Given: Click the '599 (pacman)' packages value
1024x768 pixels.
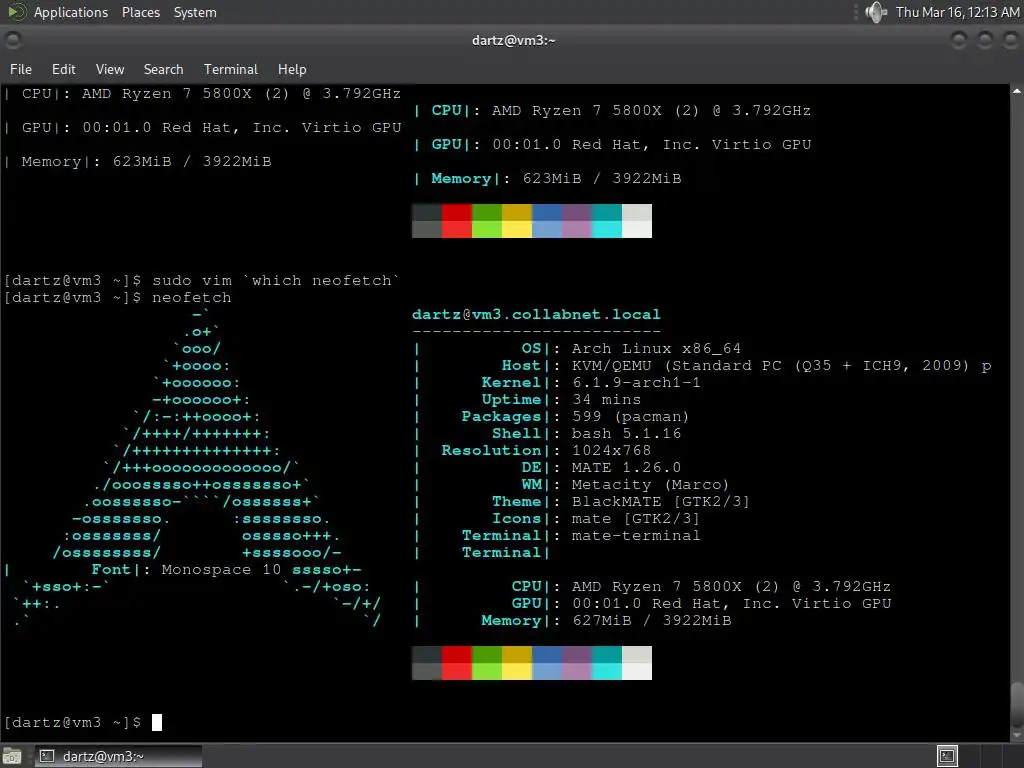Looking at the screenshot, I should 630,417.
